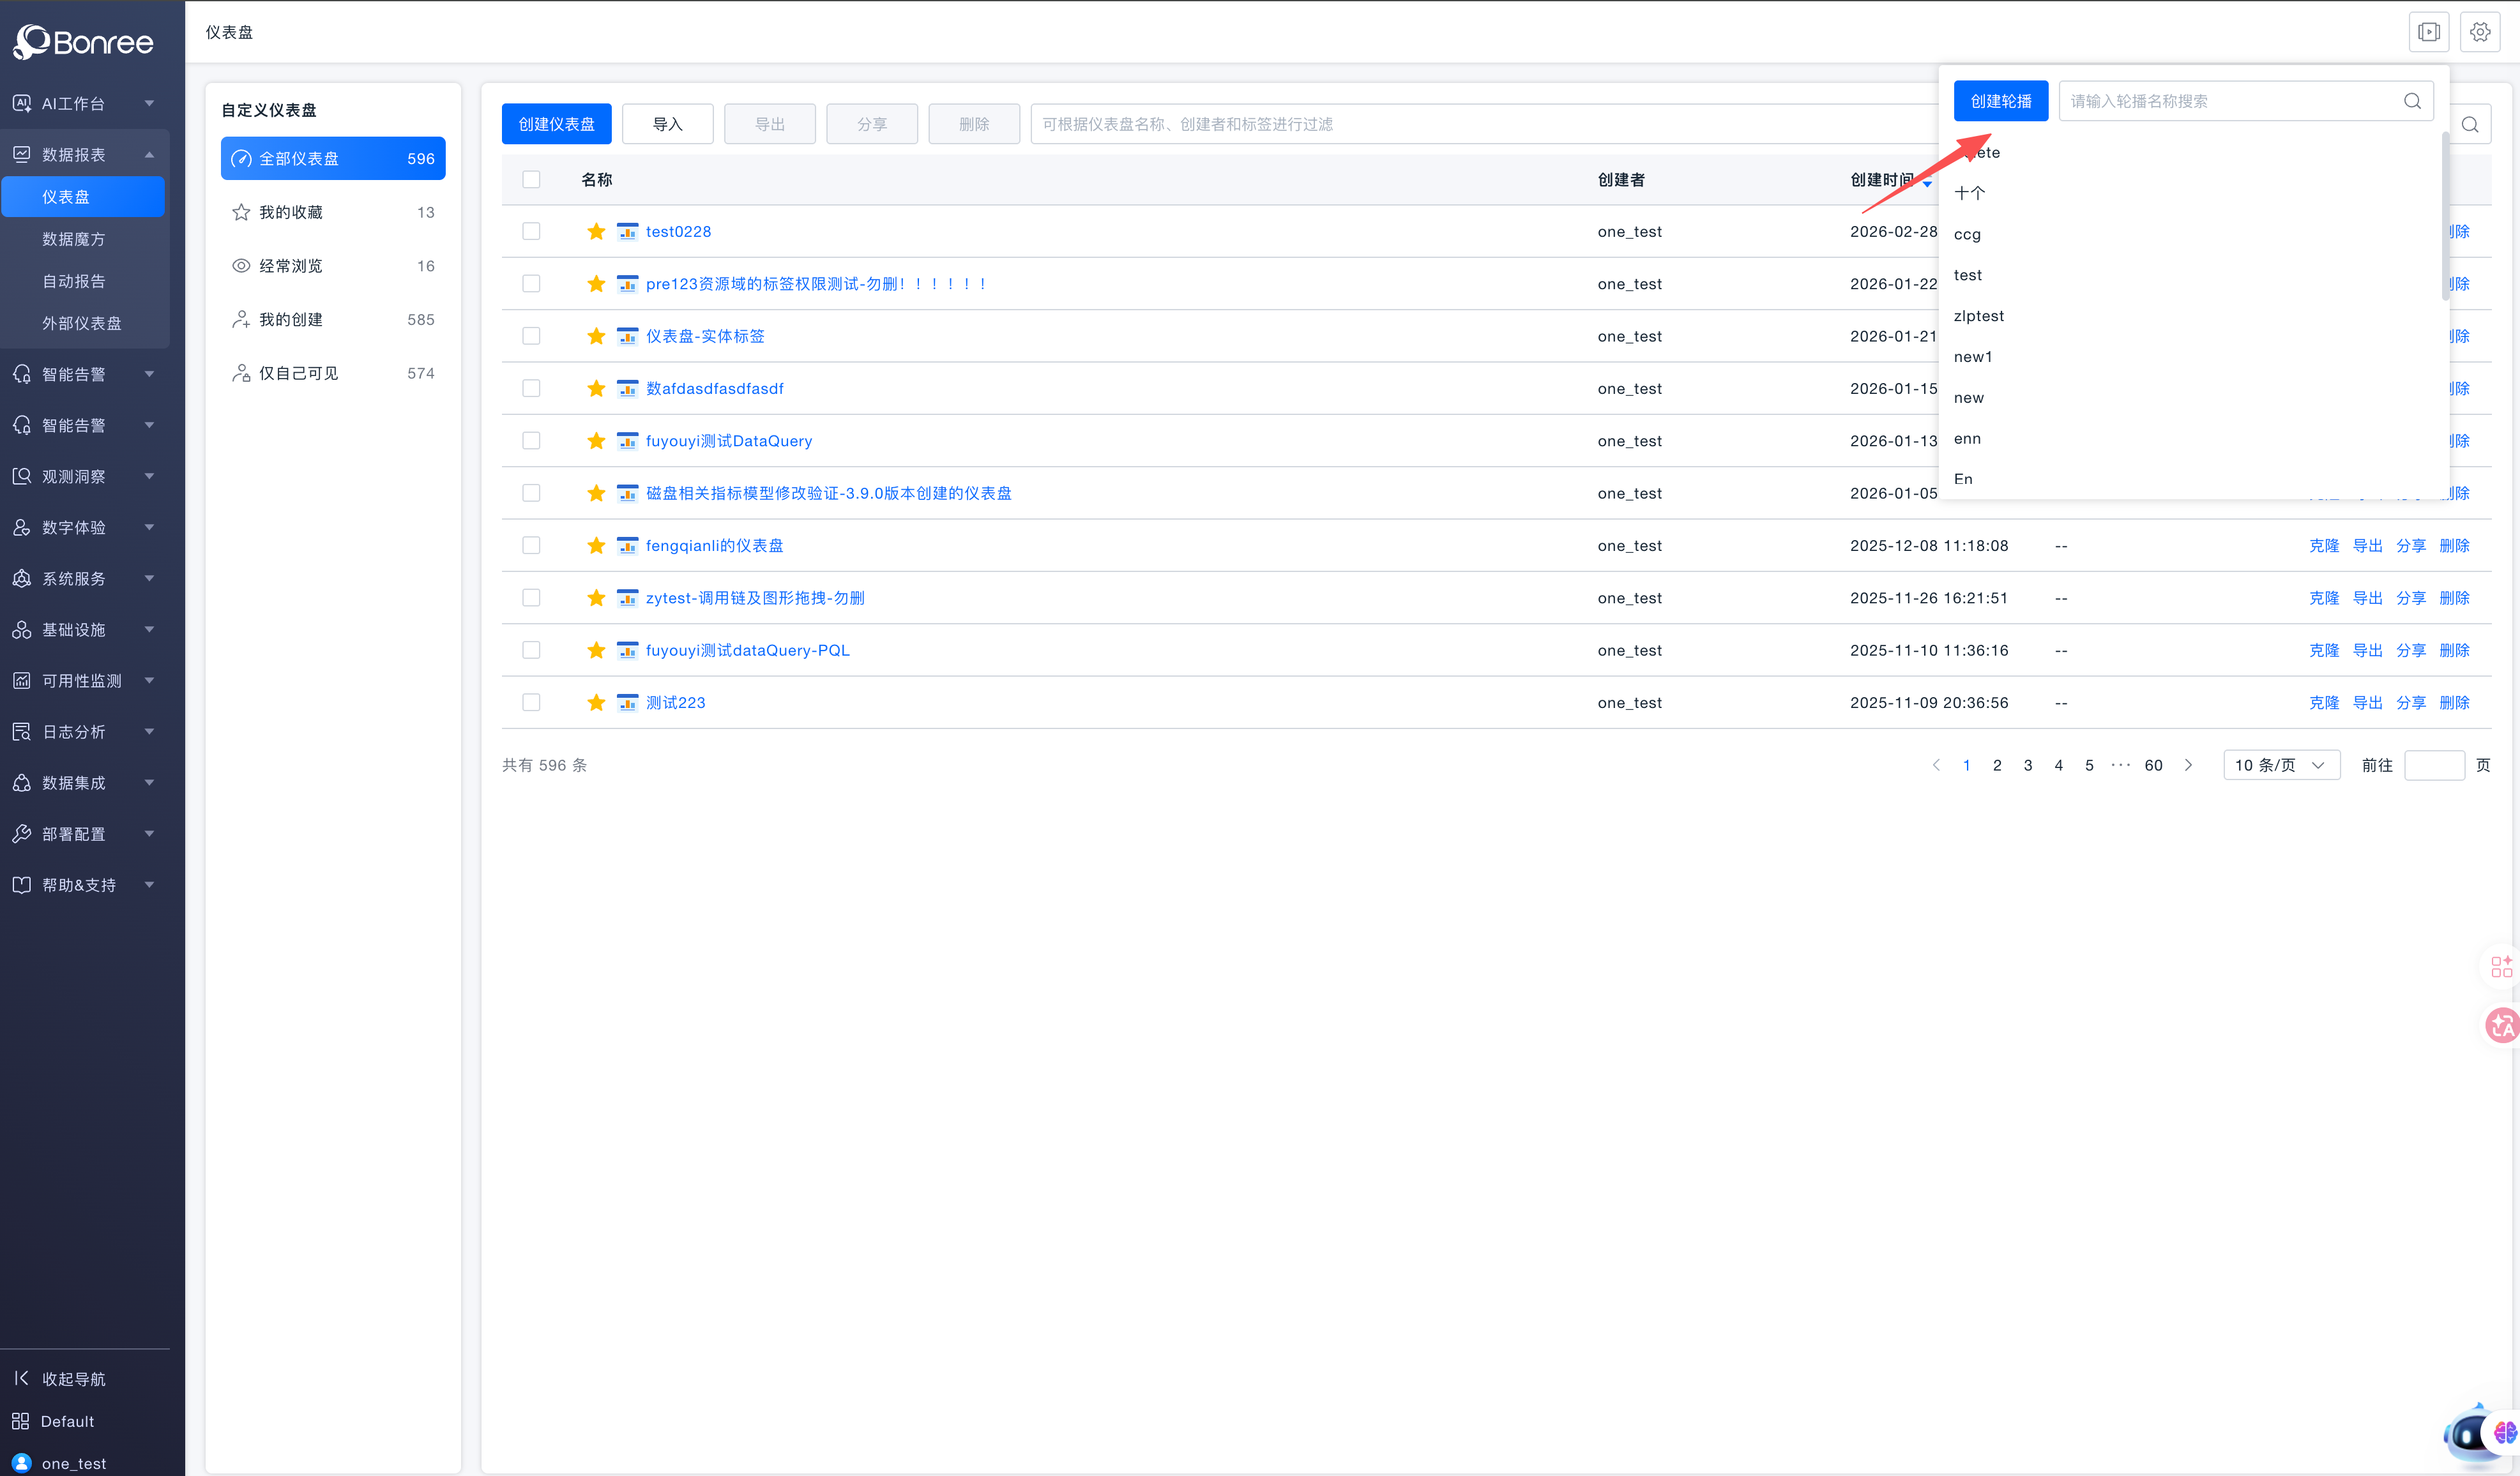The image size is (2520, 1476).
Task: Check the select-all checkbox in table header
Action: 531,179
